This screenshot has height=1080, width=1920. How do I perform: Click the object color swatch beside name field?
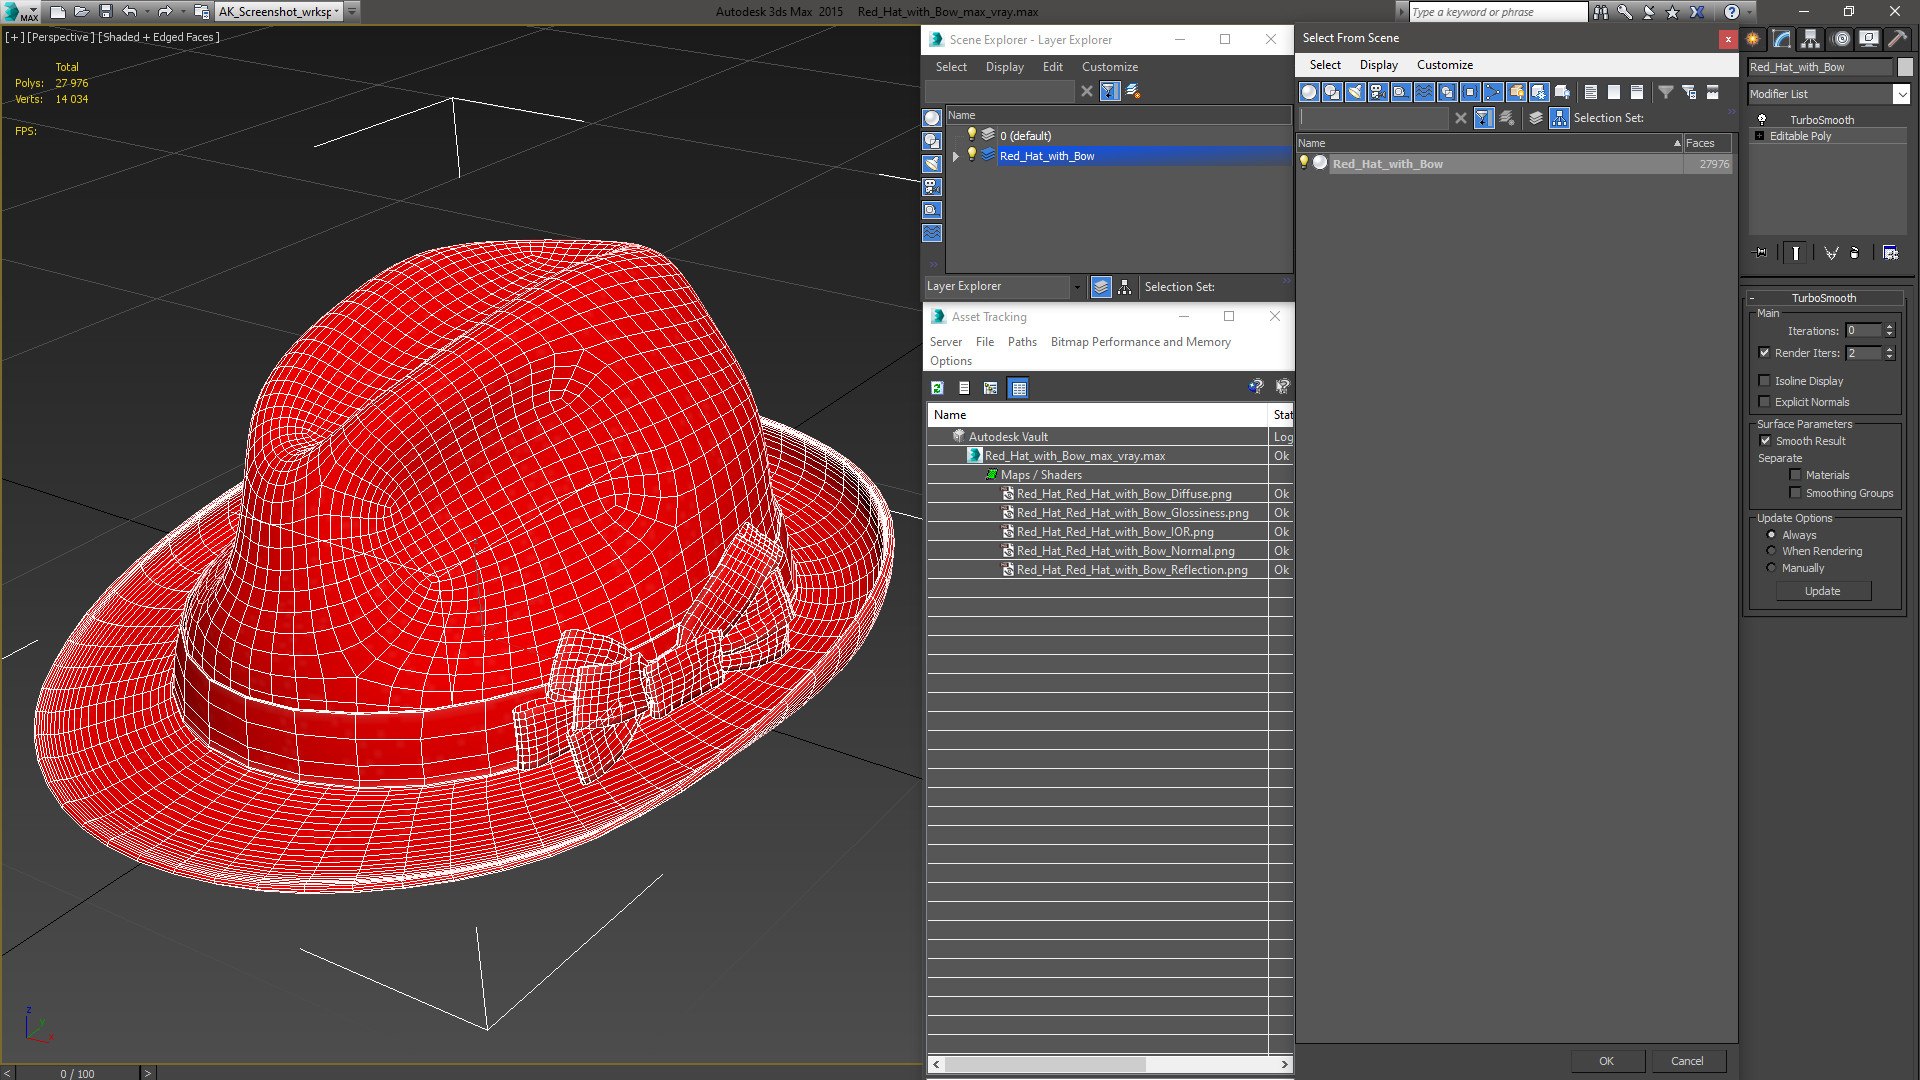[x=1905, y=67]
